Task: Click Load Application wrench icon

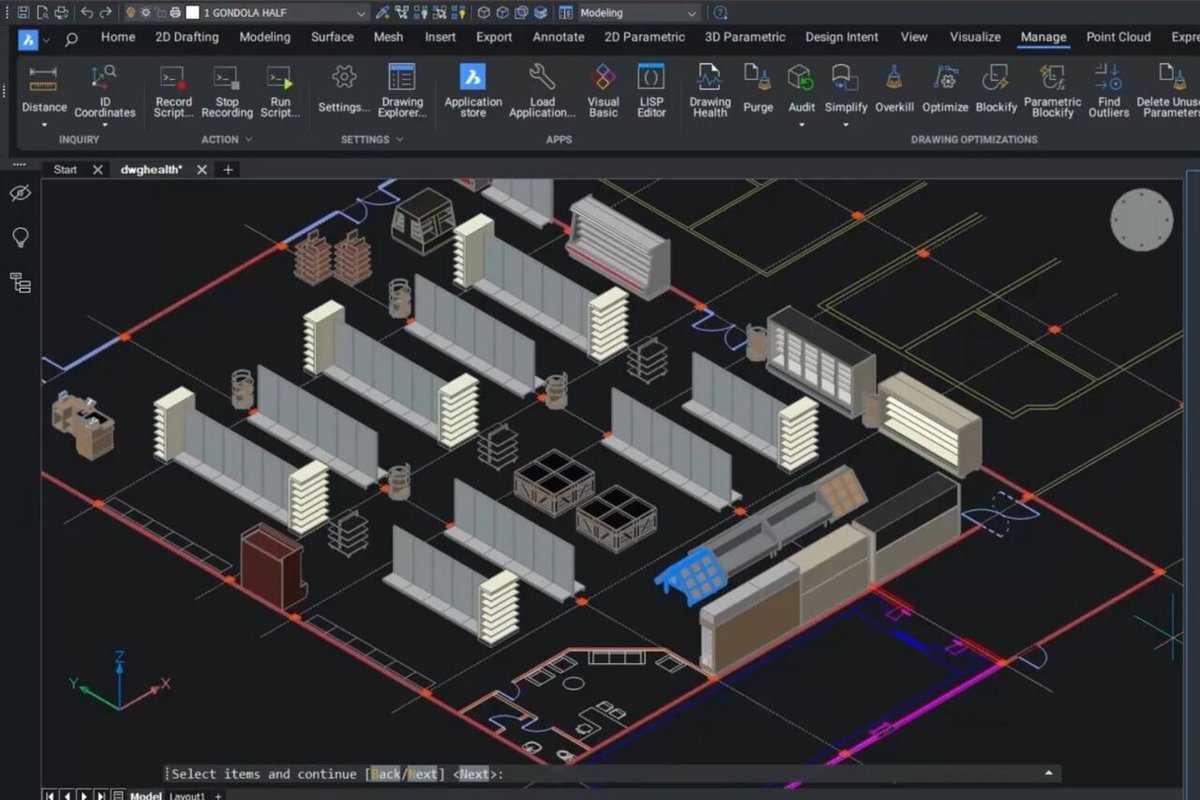Action: click(542, 77)
